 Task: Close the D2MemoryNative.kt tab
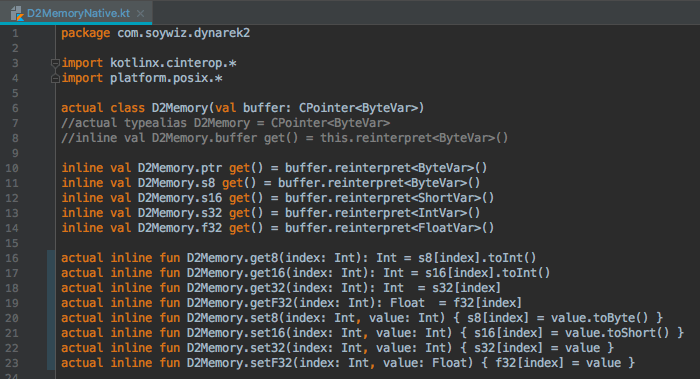(x=140, y=13)
